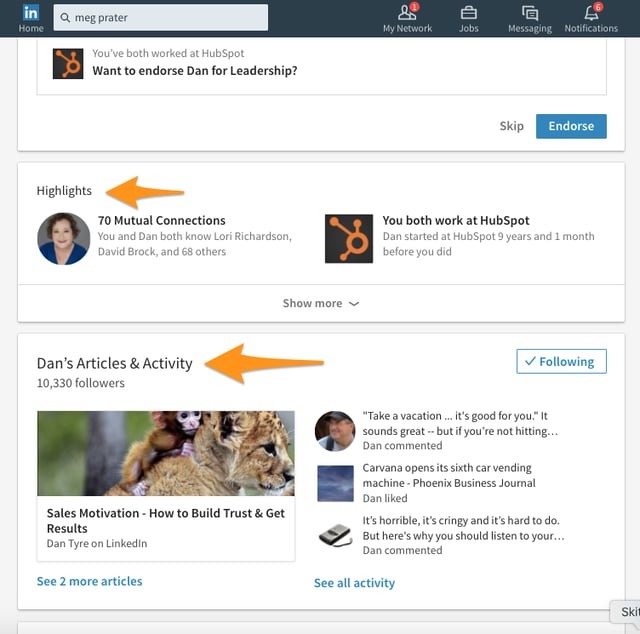The height and width of the screenshot is (634, 640).
Task: Open the My Network icon
Action: point(407,13)
